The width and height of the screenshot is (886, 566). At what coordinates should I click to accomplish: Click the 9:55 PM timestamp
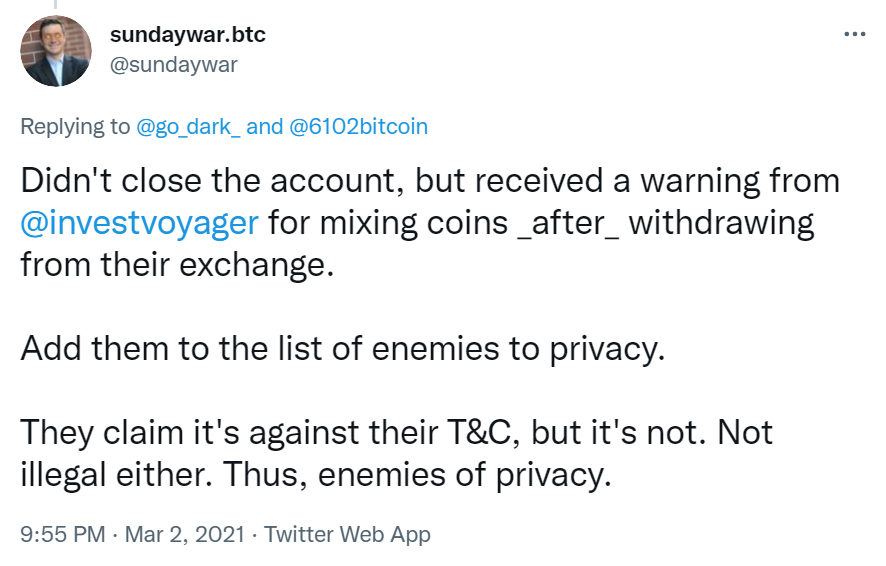62,534
